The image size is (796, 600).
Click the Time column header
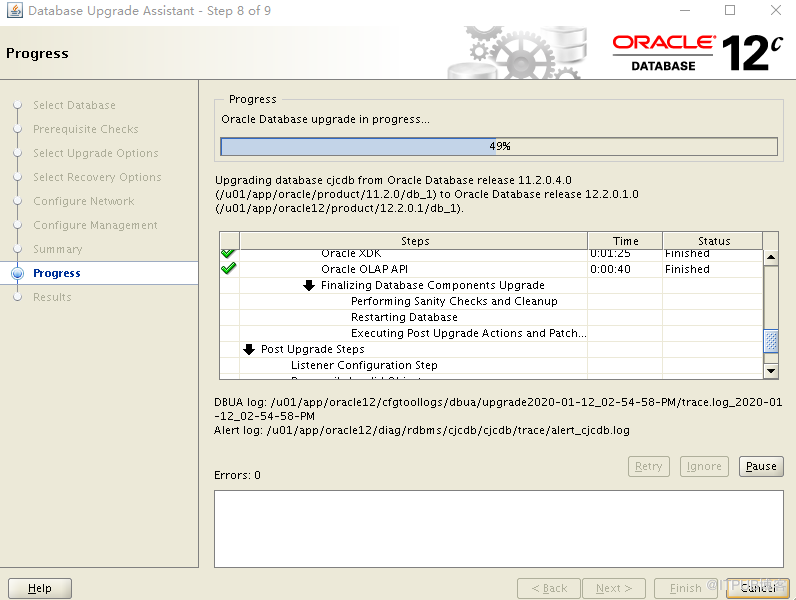[x=625, y=241]
